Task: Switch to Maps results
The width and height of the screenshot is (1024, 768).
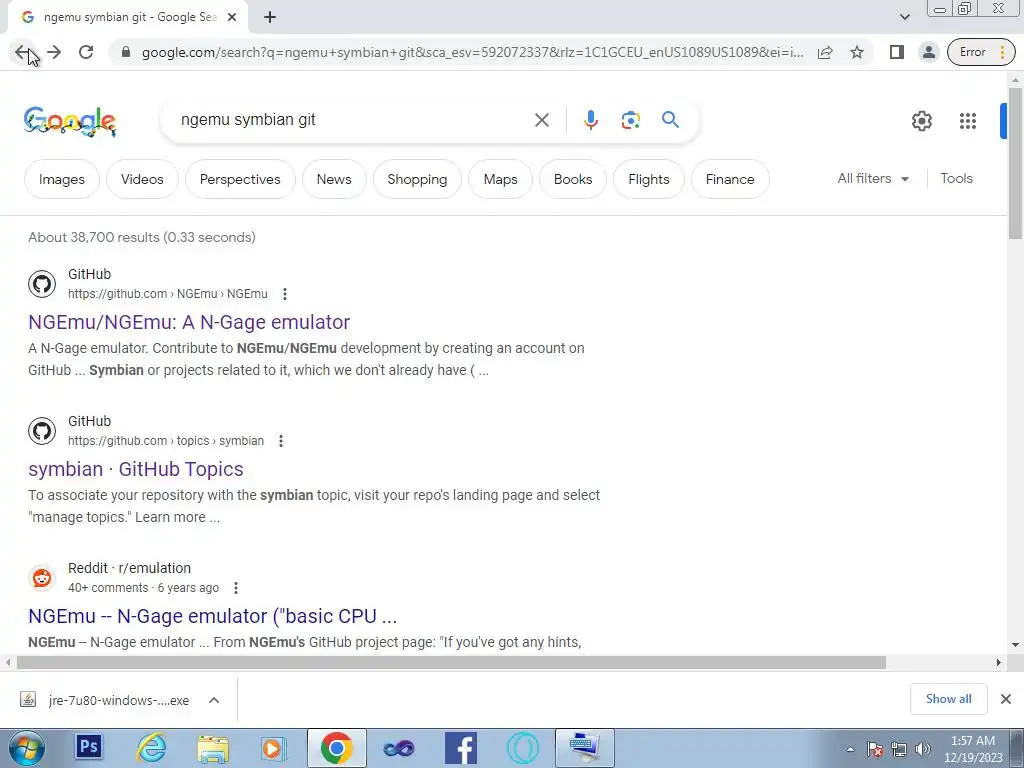Action: [x=500, y=179]
